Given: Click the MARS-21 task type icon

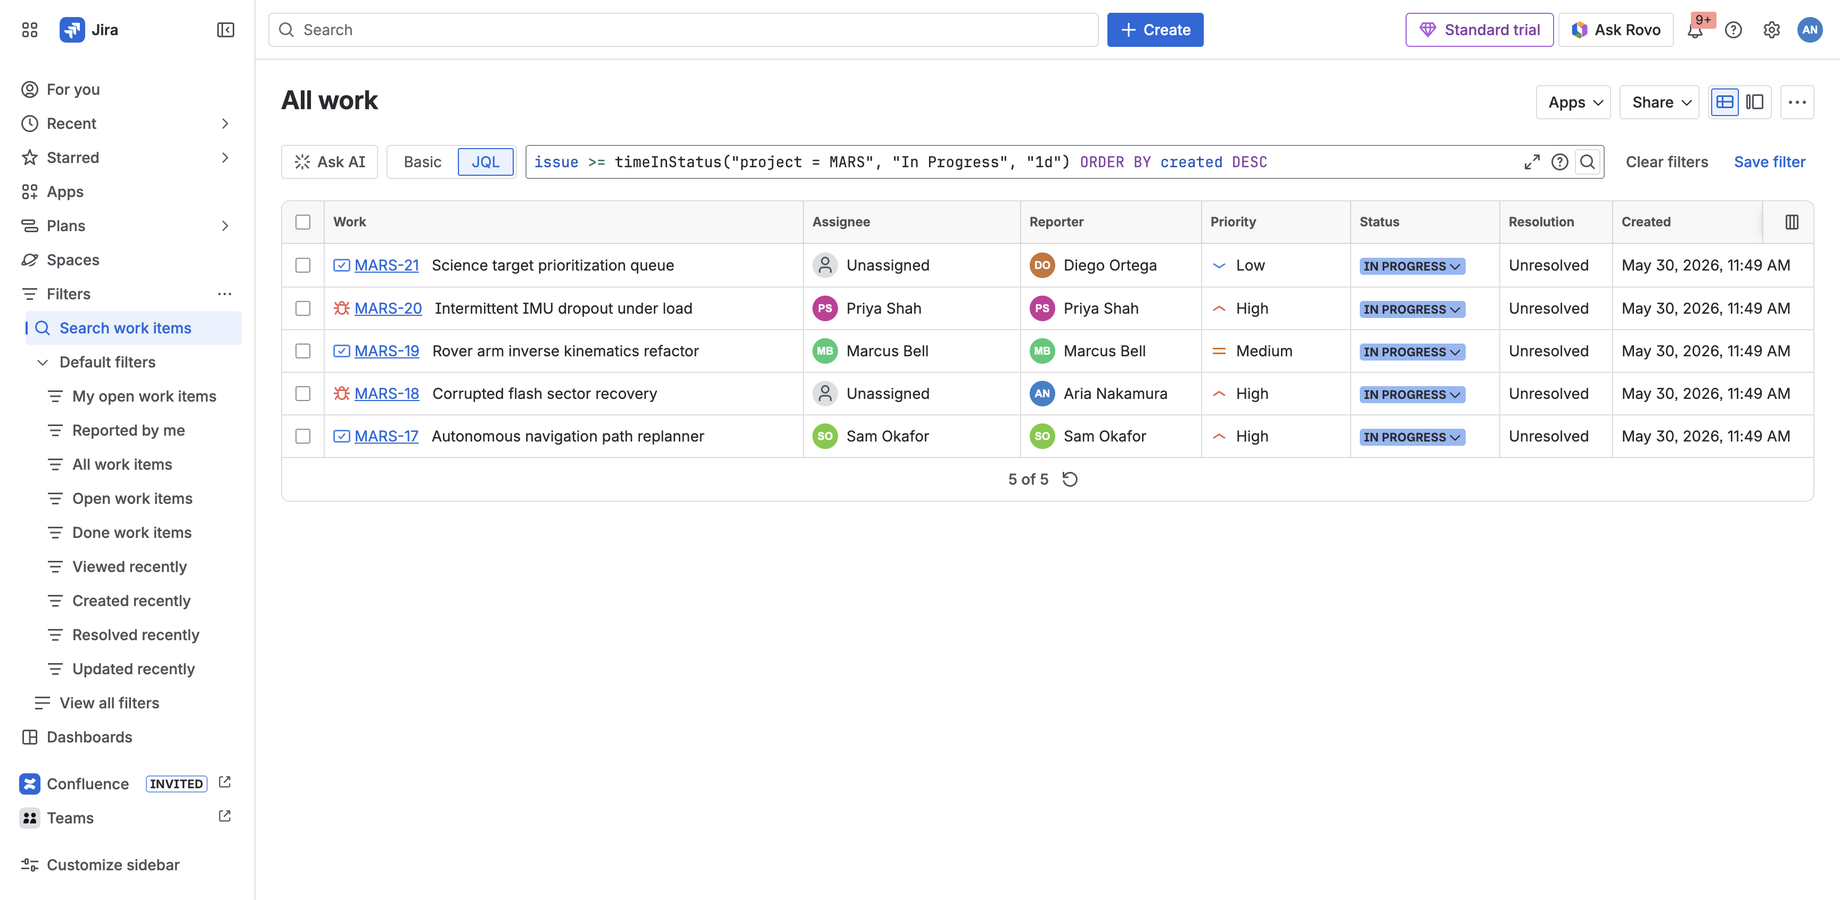Looking at the screenshot, I should pos(342,265).
